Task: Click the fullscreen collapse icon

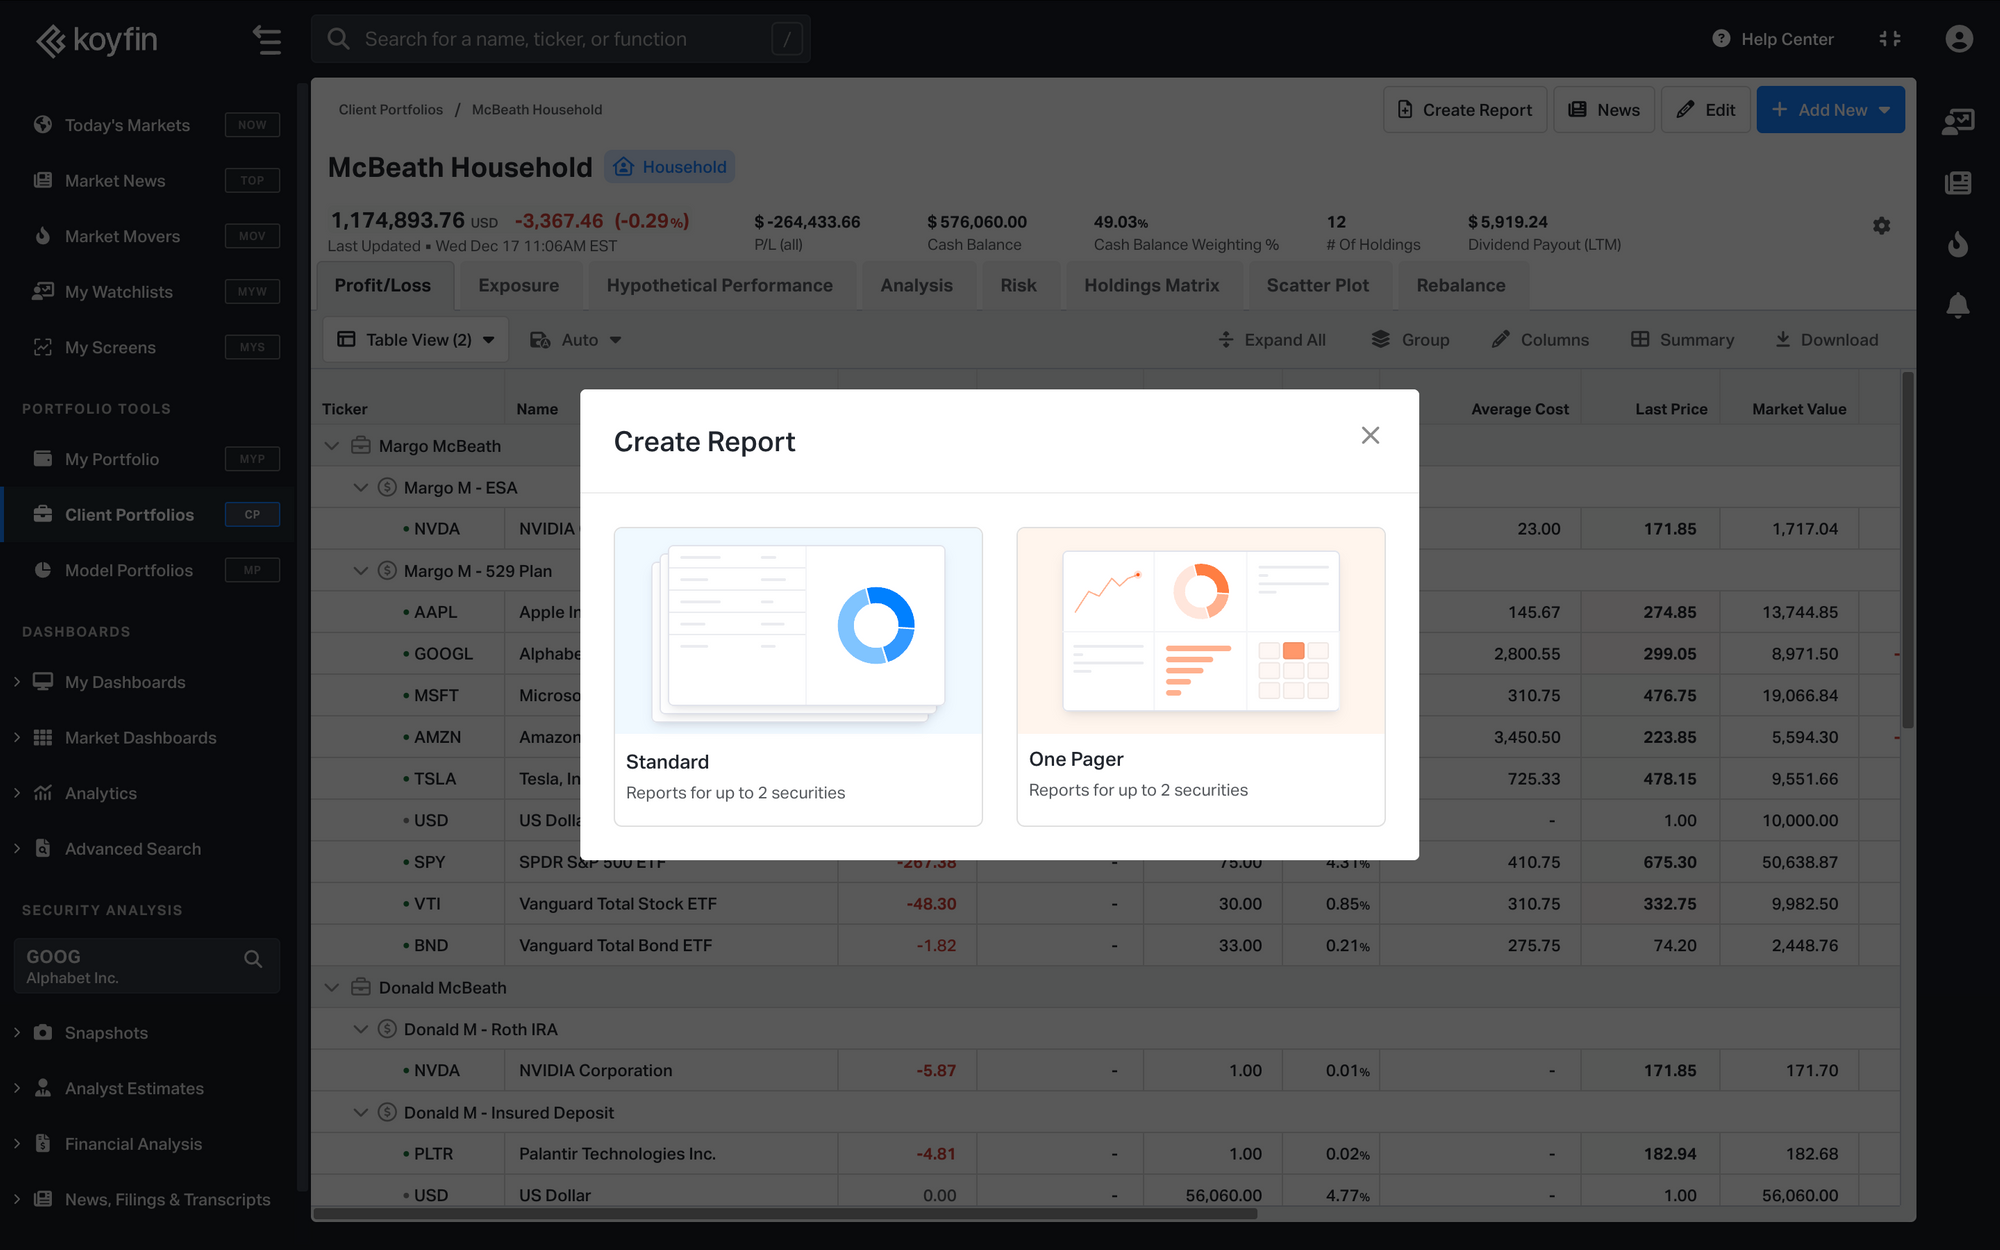Action: point(1889,39)
